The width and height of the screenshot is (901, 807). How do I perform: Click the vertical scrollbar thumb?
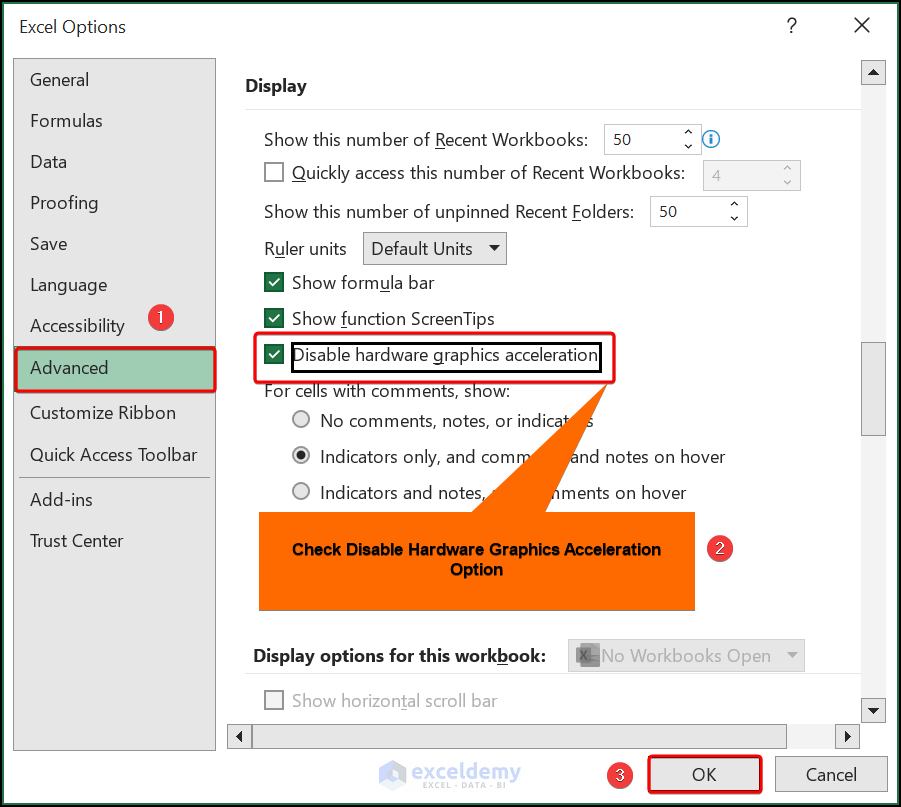873,389
